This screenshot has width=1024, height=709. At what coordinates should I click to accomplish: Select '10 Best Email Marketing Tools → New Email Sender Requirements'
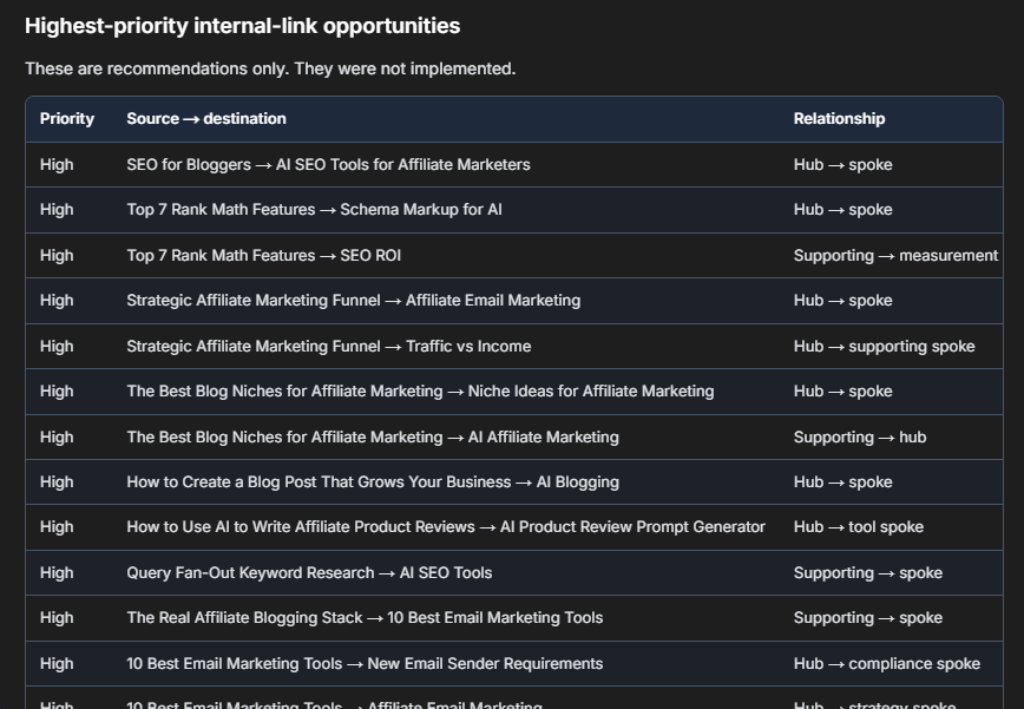tap(364, 663)
